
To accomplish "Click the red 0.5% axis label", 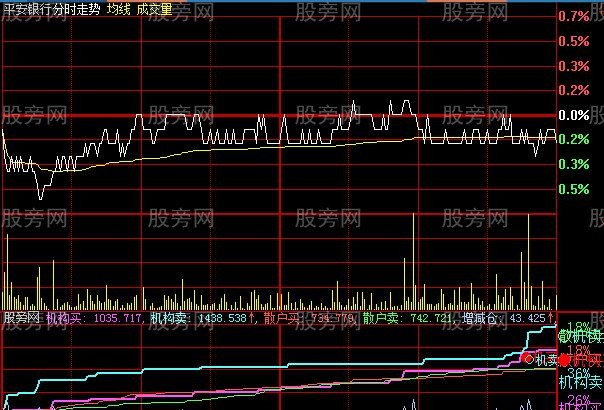I will click(573, 42).
